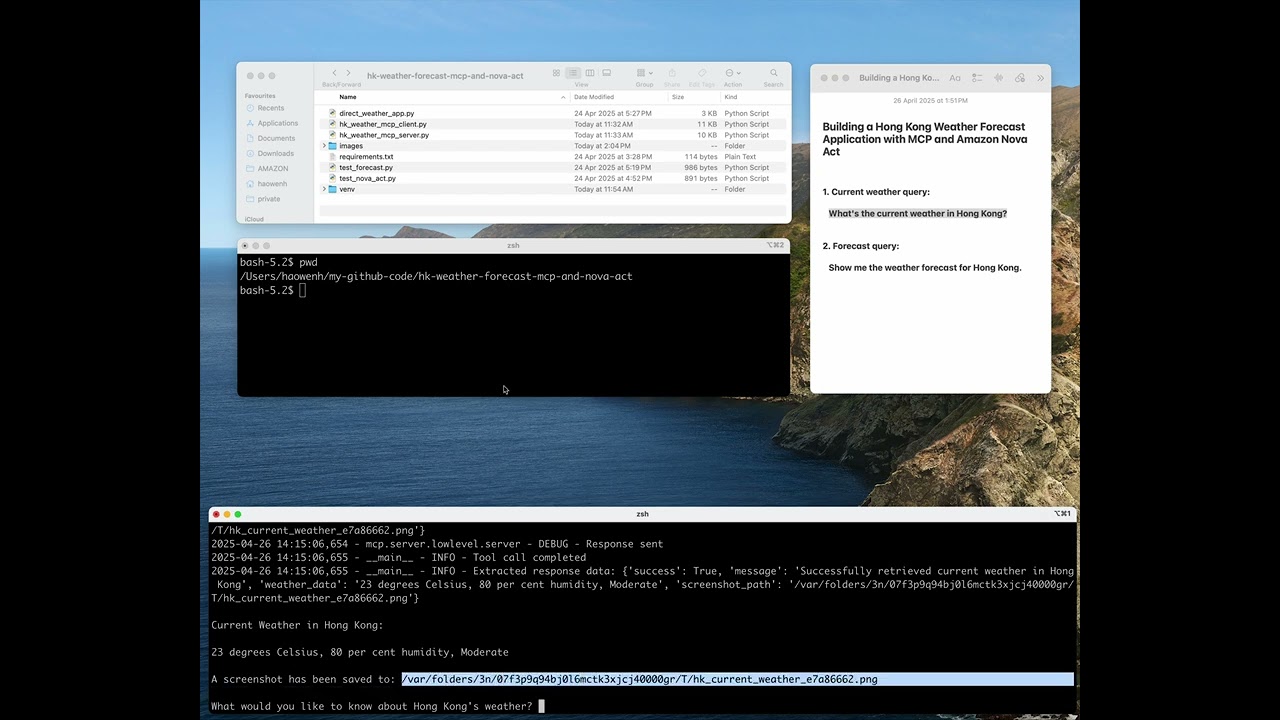Select test_nova_act.py file
The image size is (1280, 720).
coord(367,178)
